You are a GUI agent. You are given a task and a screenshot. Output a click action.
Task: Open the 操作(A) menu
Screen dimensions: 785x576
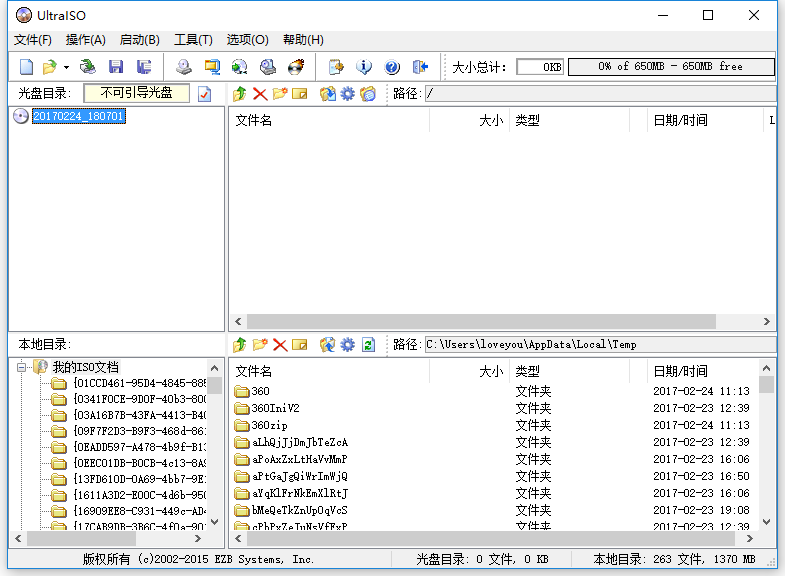[86, 40]
